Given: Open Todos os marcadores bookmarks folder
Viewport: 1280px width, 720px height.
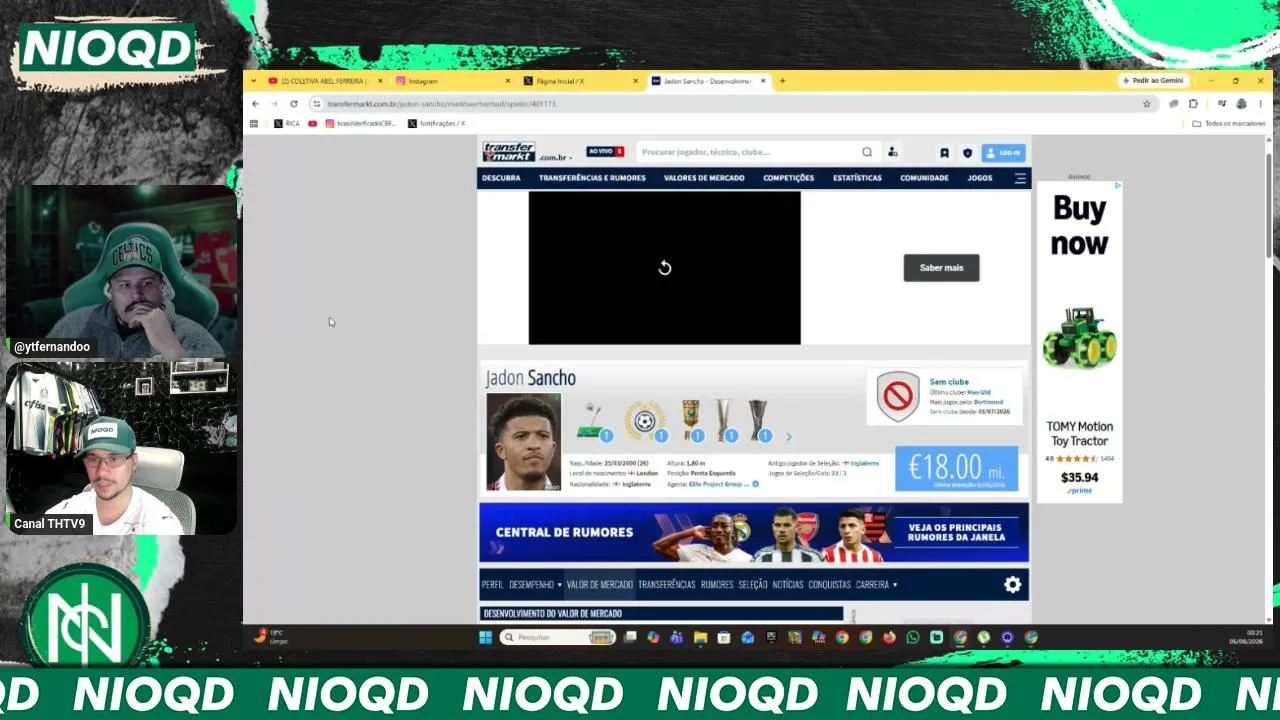Looking at the screenshot, I should pos(1230,124).
